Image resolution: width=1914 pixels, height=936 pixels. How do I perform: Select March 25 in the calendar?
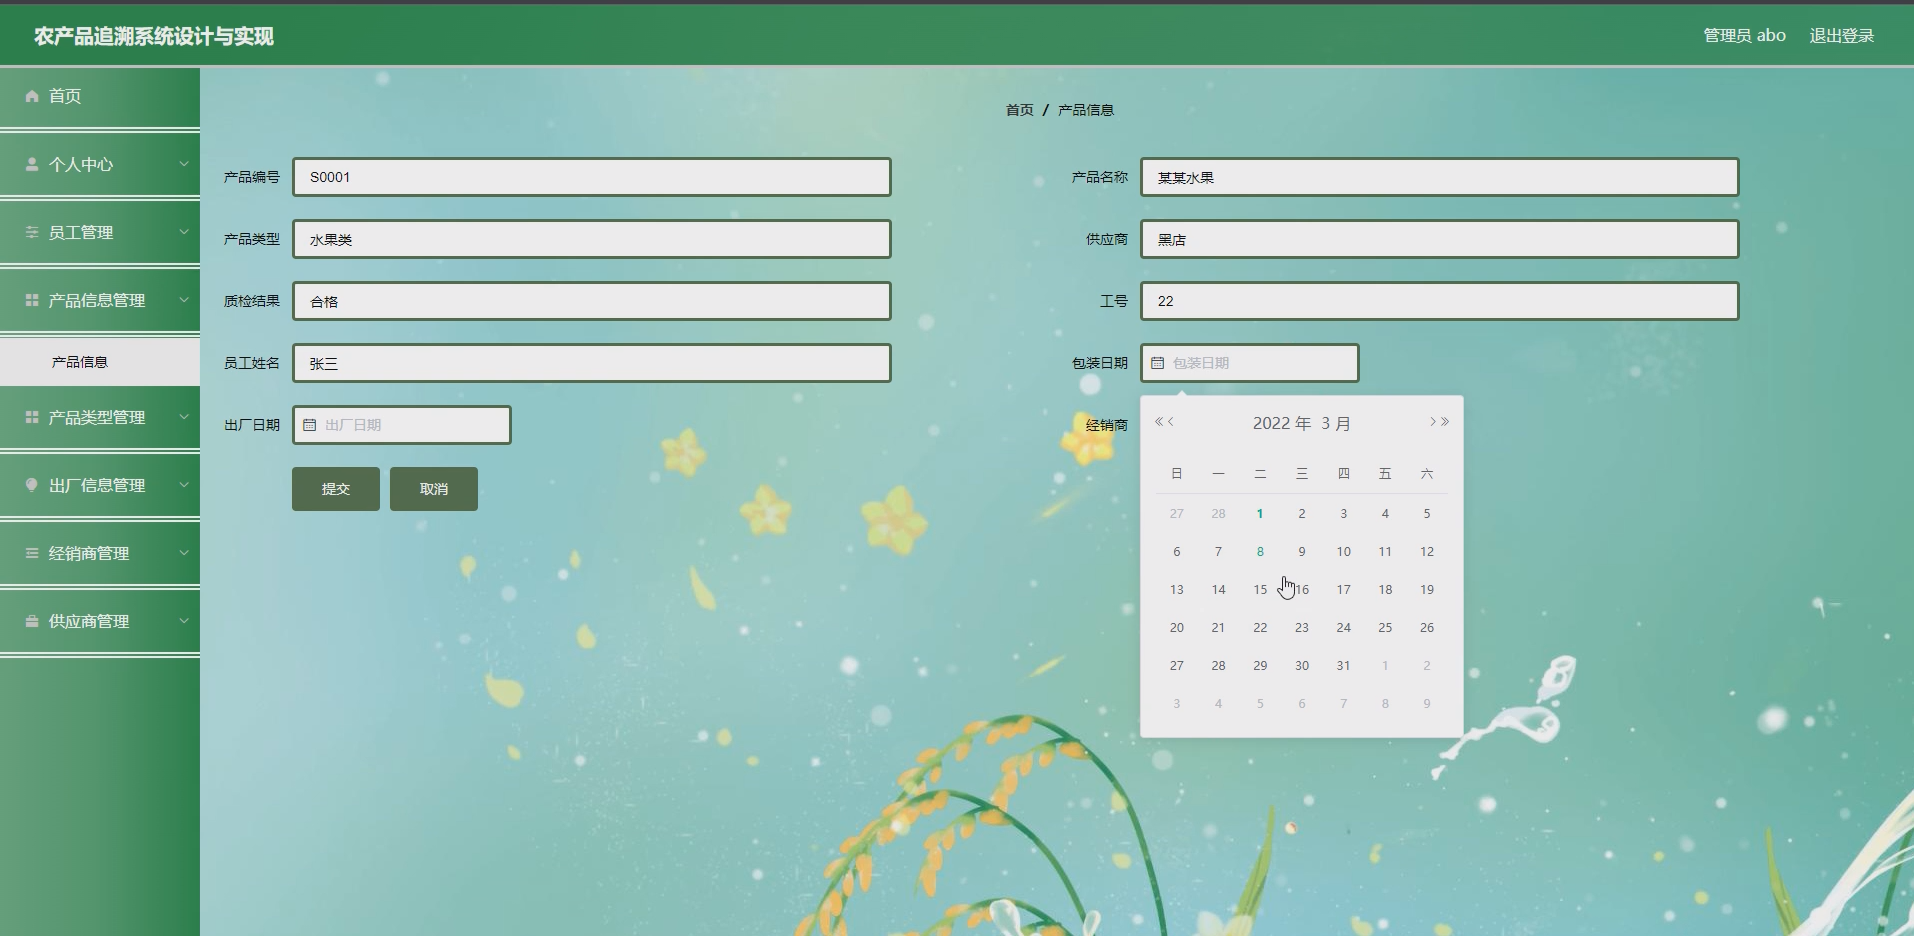[1385, 628]
